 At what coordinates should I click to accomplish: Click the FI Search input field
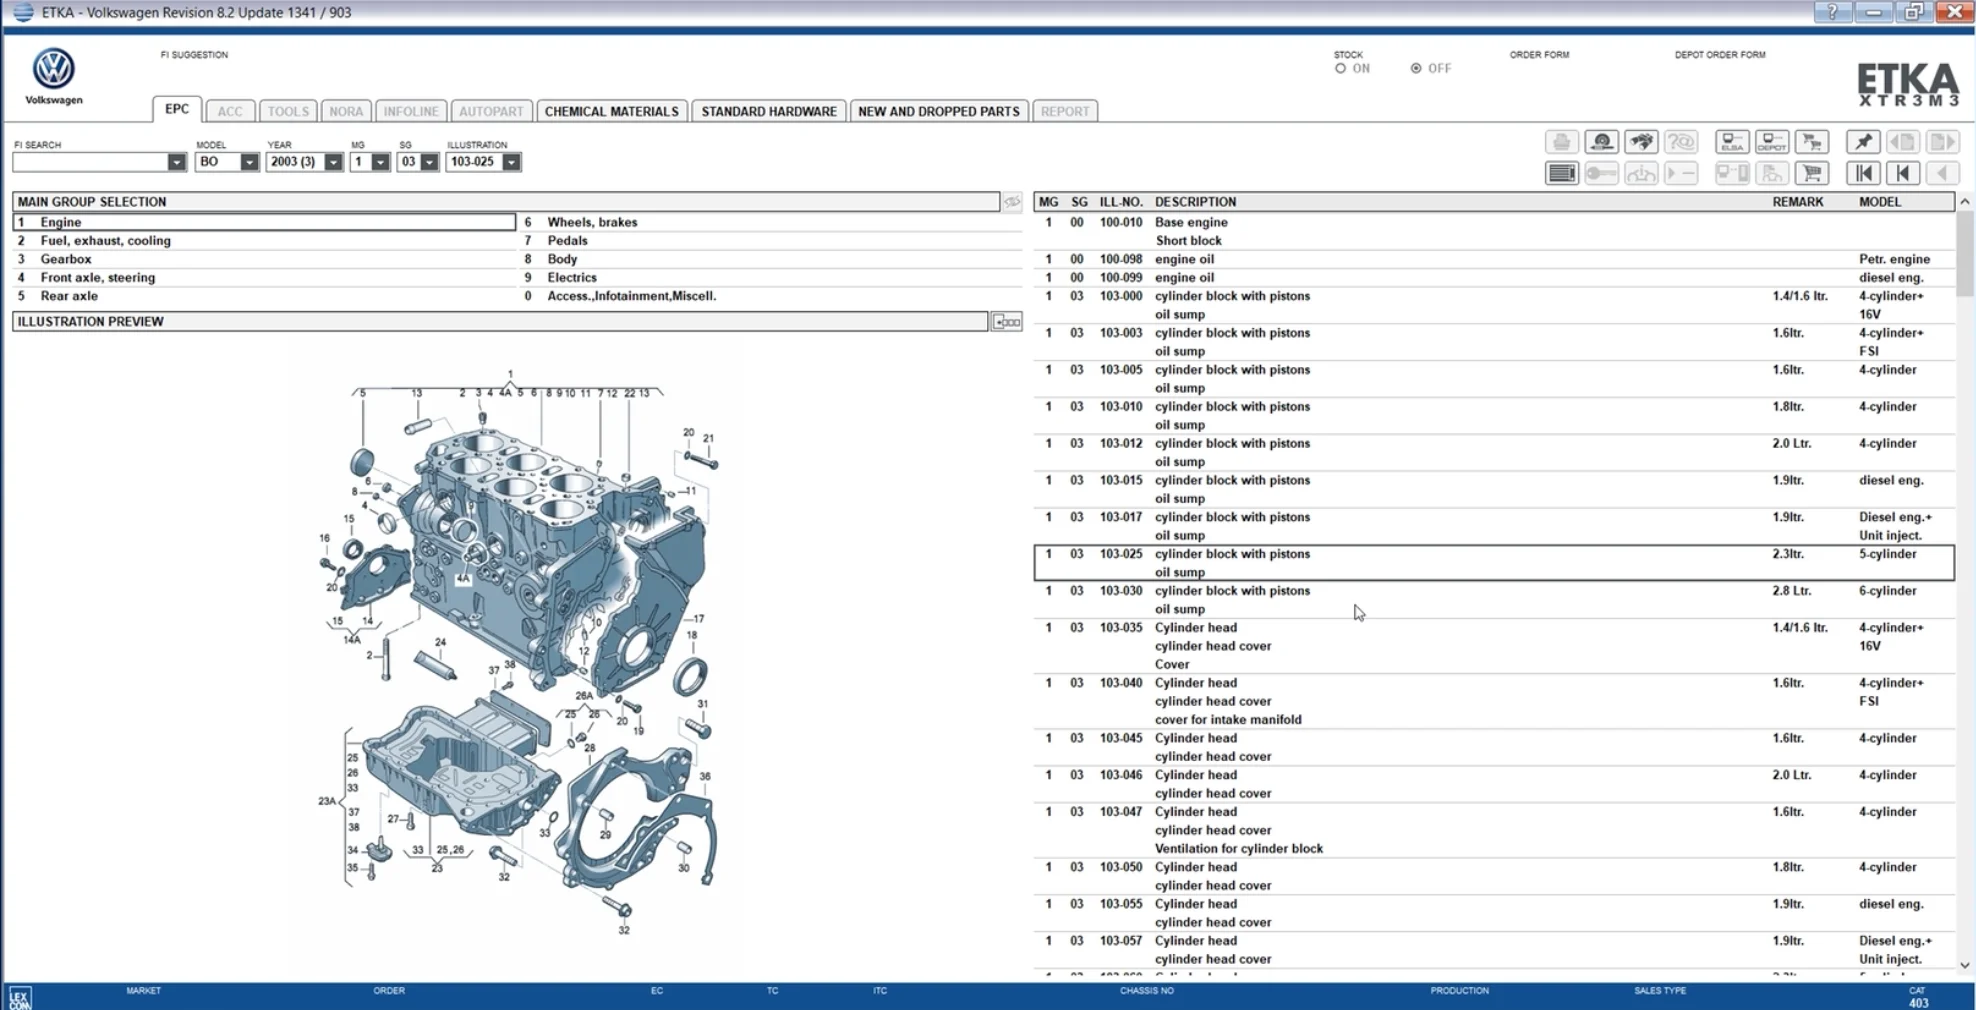(x=90, y=162)
